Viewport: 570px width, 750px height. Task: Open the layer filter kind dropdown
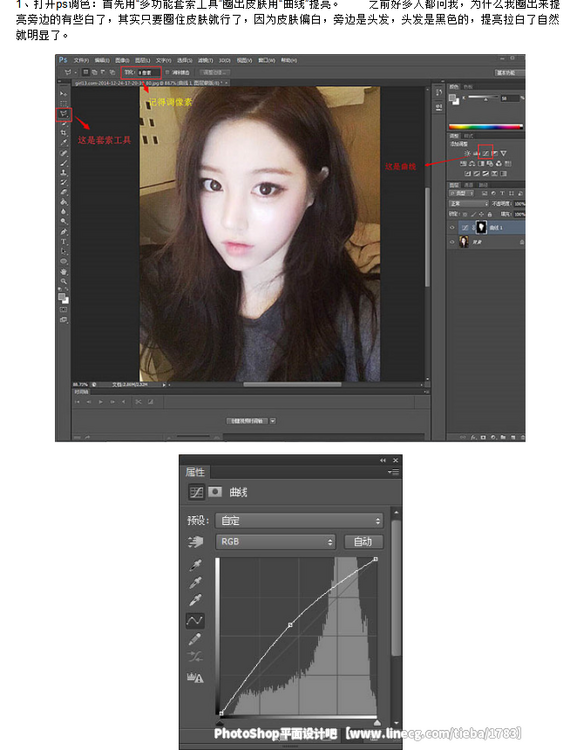click(461, 193)
